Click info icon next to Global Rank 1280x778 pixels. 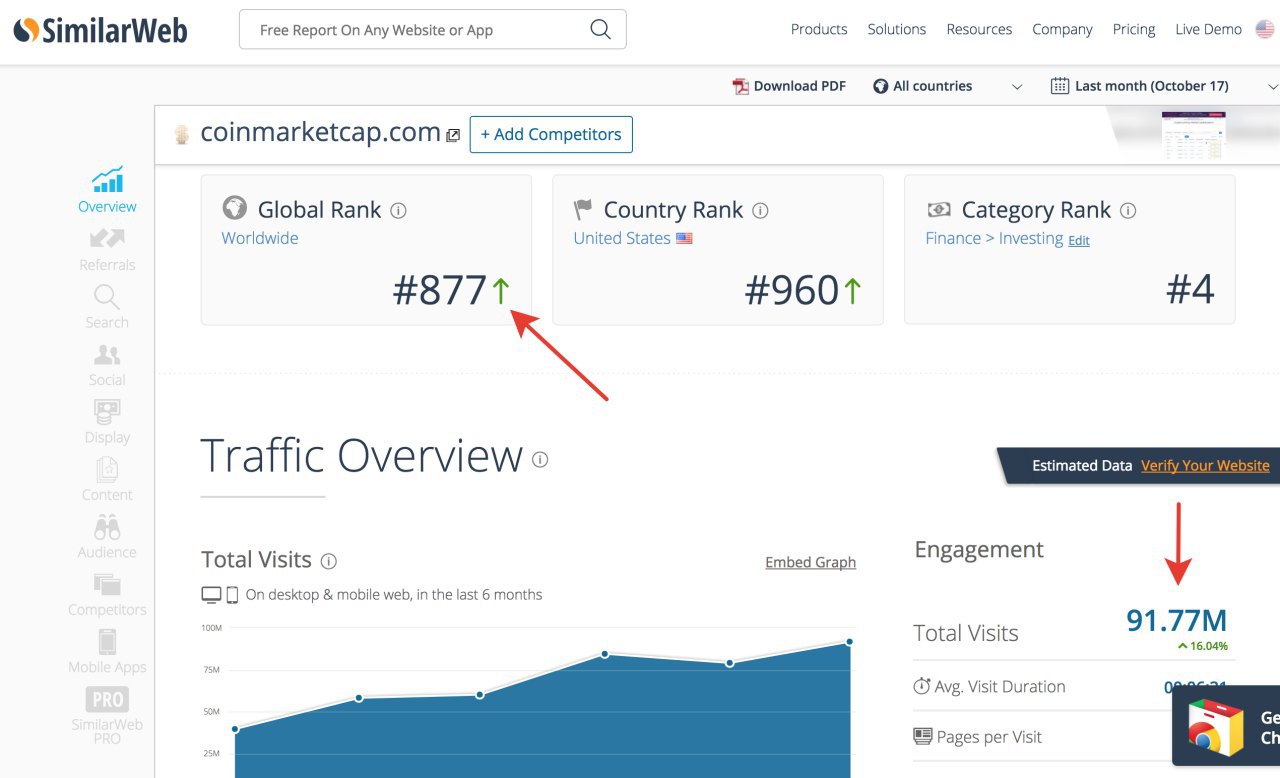click(398, 211)
